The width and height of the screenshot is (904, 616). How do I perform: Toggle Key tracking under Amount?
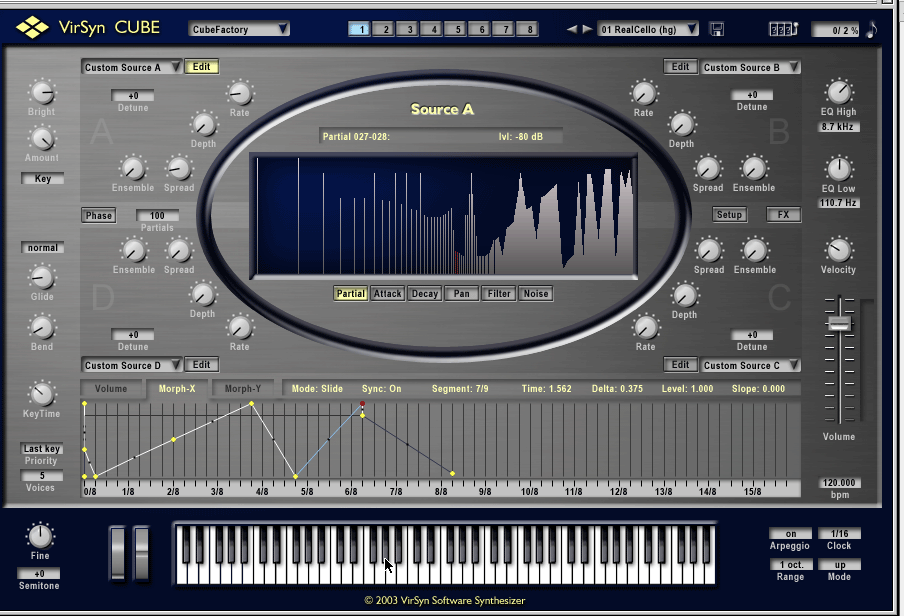[41, 178]
